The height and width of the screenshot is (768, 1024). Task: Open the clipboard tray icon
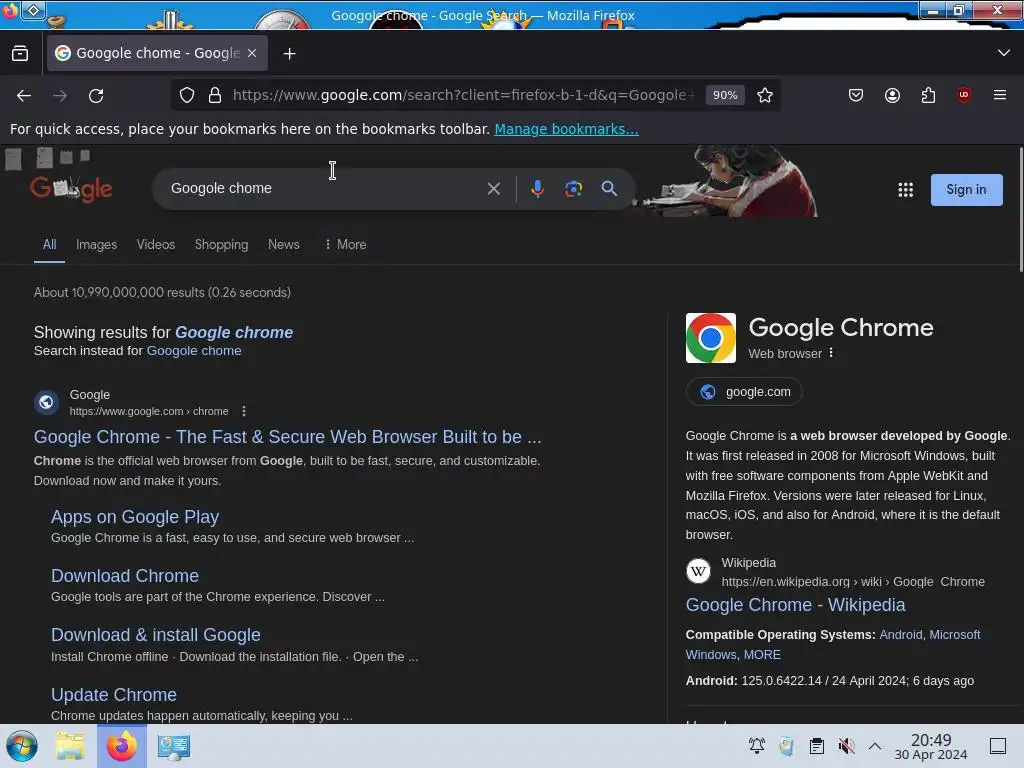pos(816,746)
